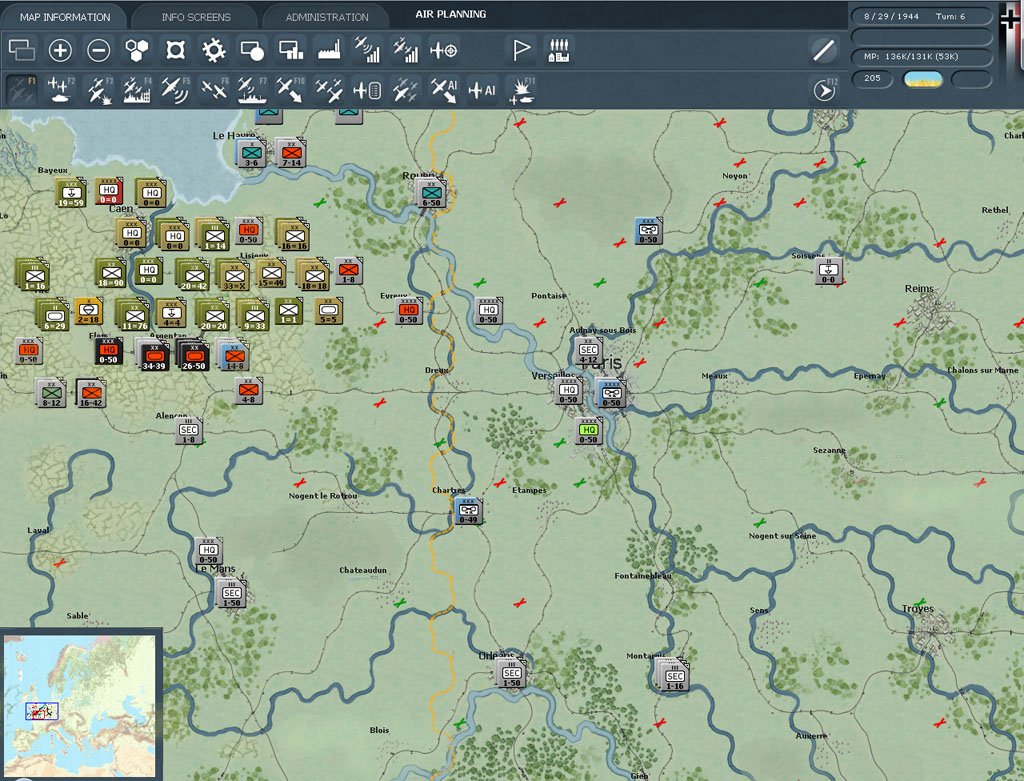The image size is (1024, 781).
Task: Click the people and city manpower icon
Action: pyautogui.click(x=559, y=50)
